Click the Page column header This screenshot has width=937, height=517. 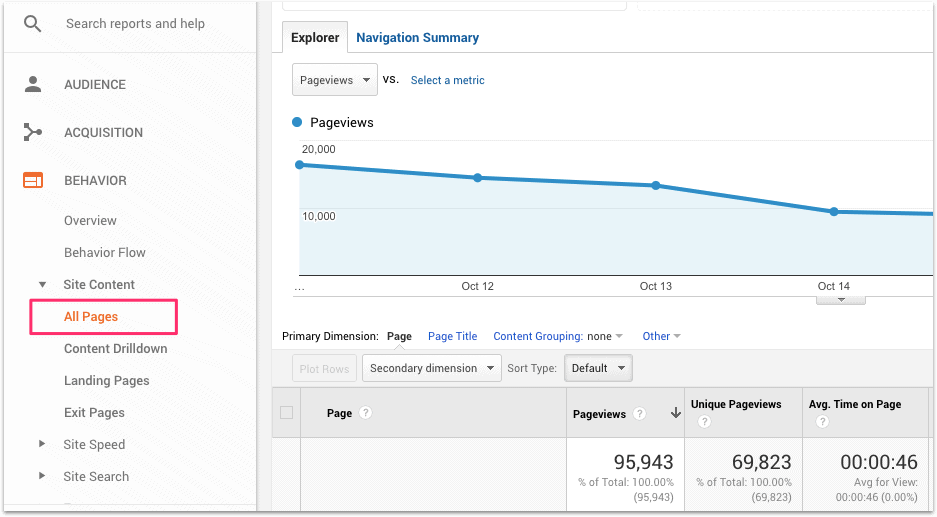(x=339, y=413)
